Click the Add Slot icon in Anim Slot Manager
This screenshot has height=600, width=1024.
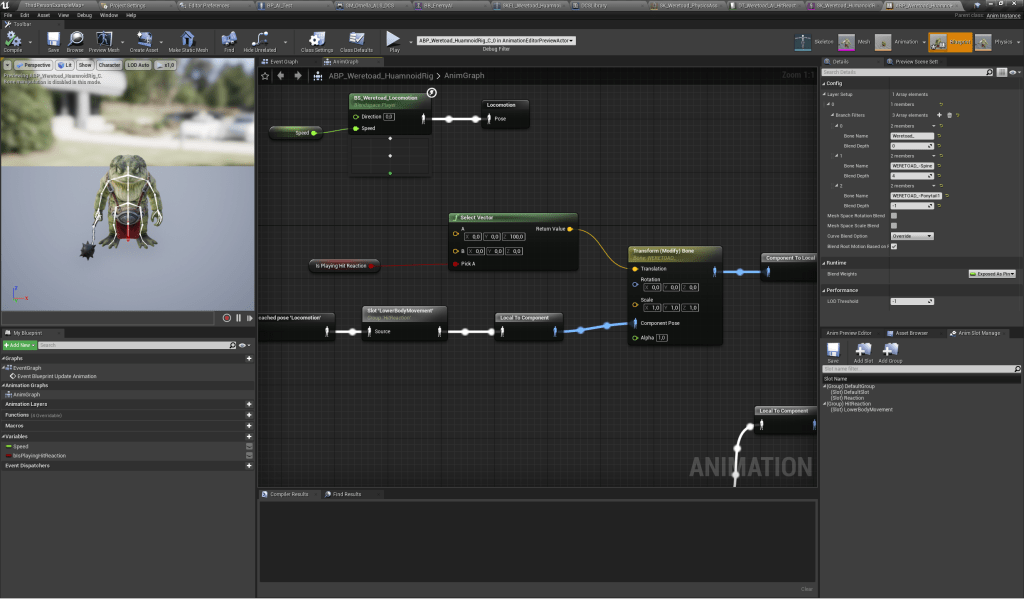[x=862, y=352]
